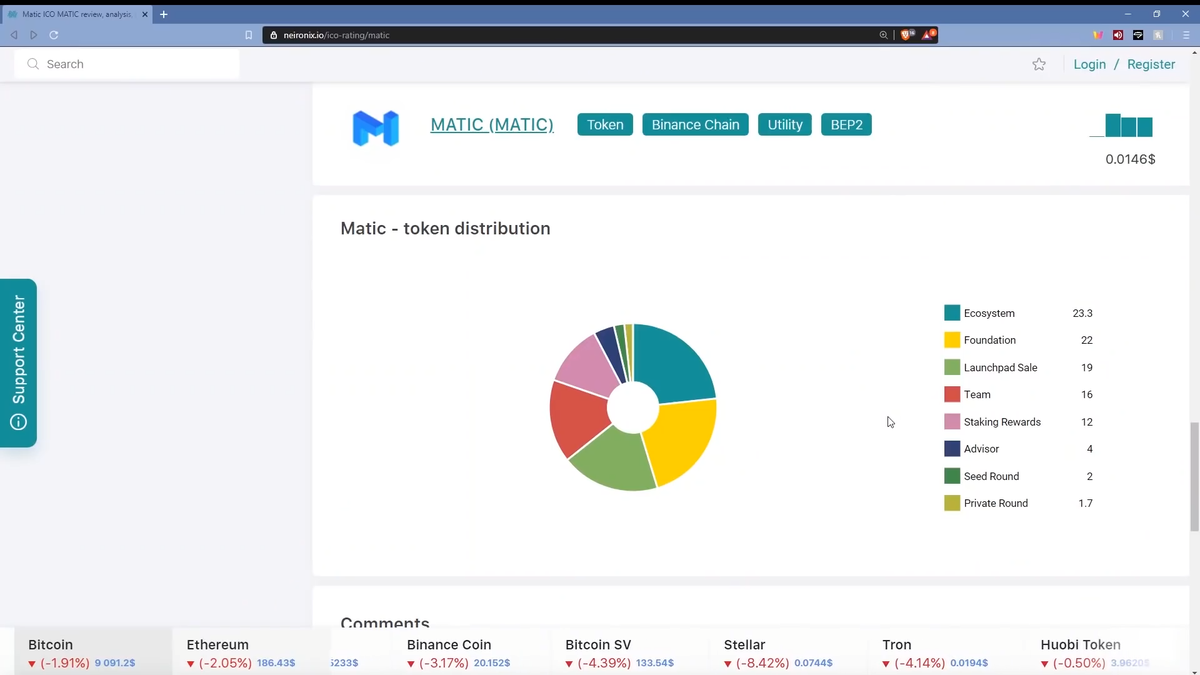
Task: Bookmark this page with the bookmark icon
Action: pyautogui.click(x=249, y=35)
